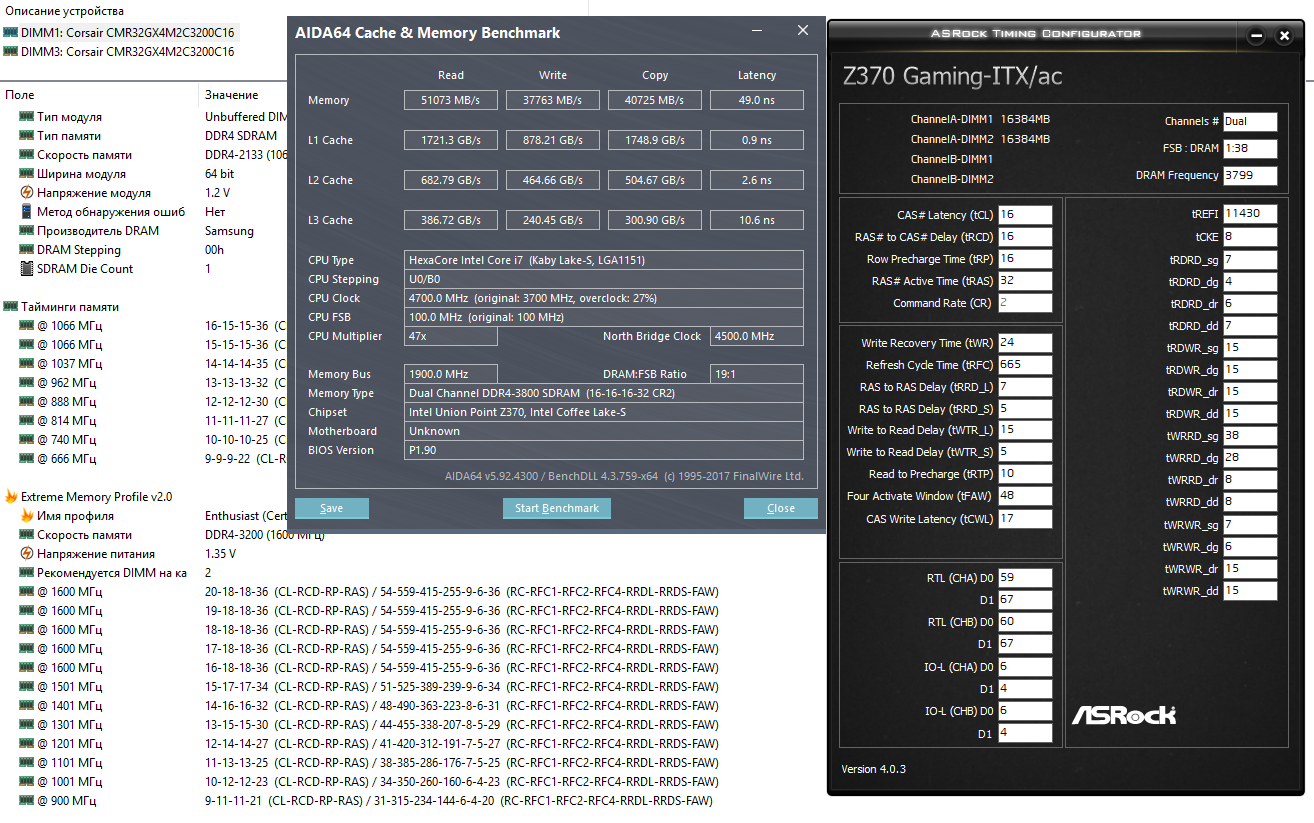Click the 1.35 V value of Напряжение питания

[220, 554]
